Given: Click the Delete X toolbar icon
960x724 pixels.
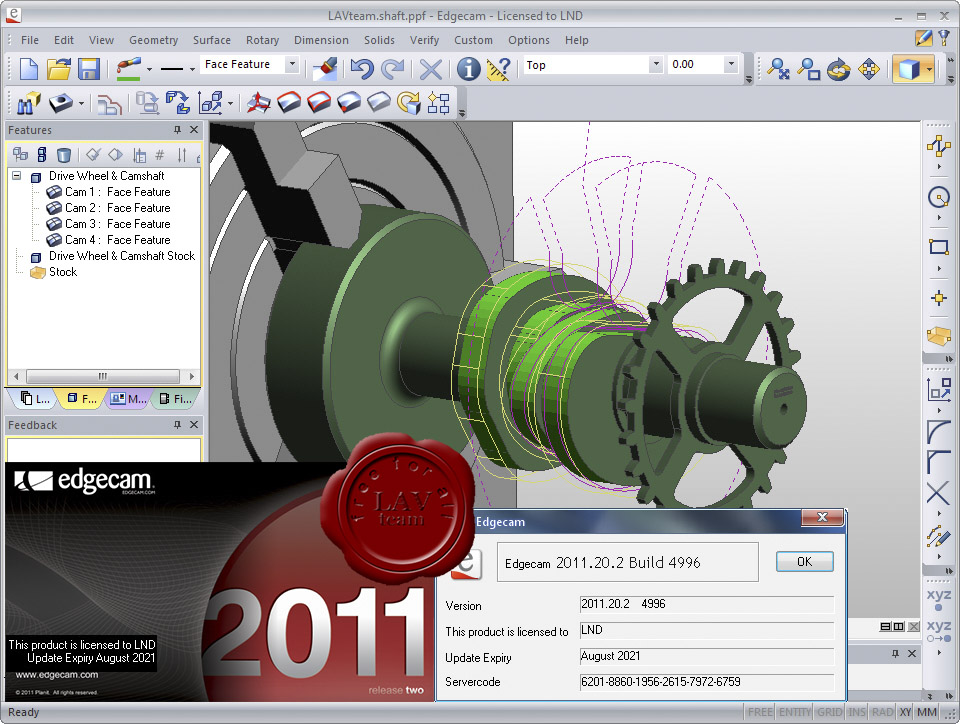Looking at the screenshot, I should pyautogui.click(x=431, y=69).
